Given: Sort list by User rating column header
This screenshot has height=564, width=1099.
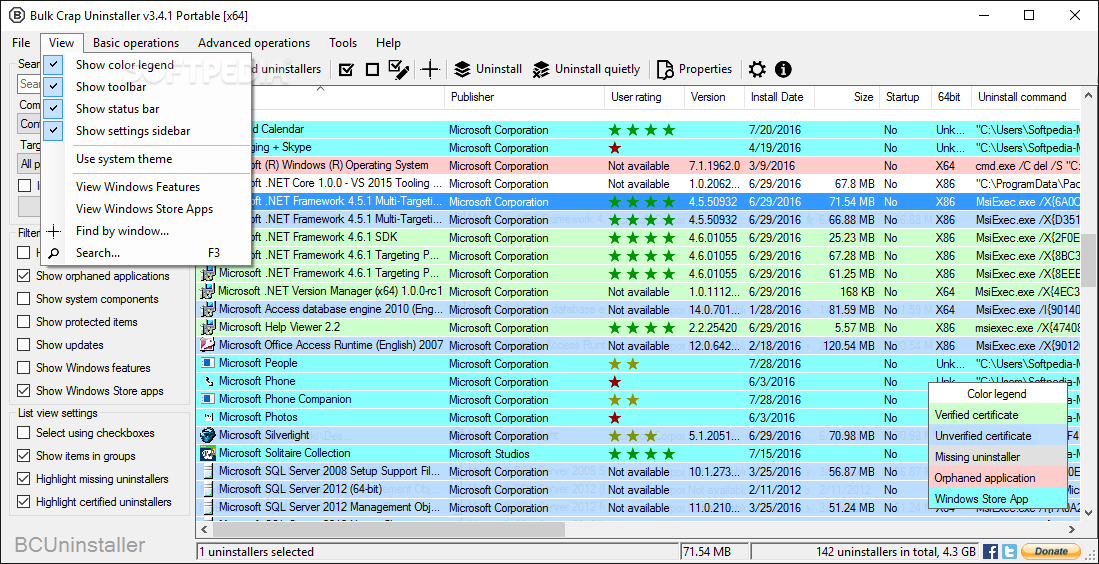Looking at the screenshot, I should 644,97.
